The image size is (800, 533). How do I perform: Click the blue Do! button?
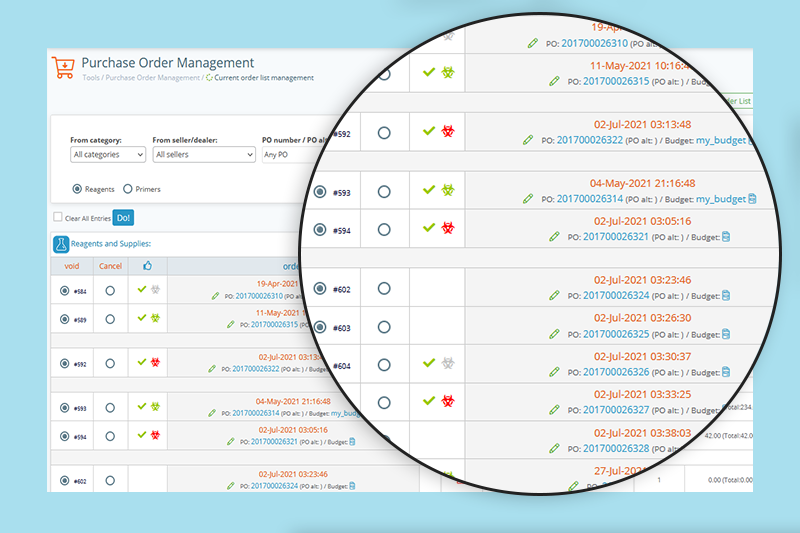pyautogui.click(x=123, y=218)
